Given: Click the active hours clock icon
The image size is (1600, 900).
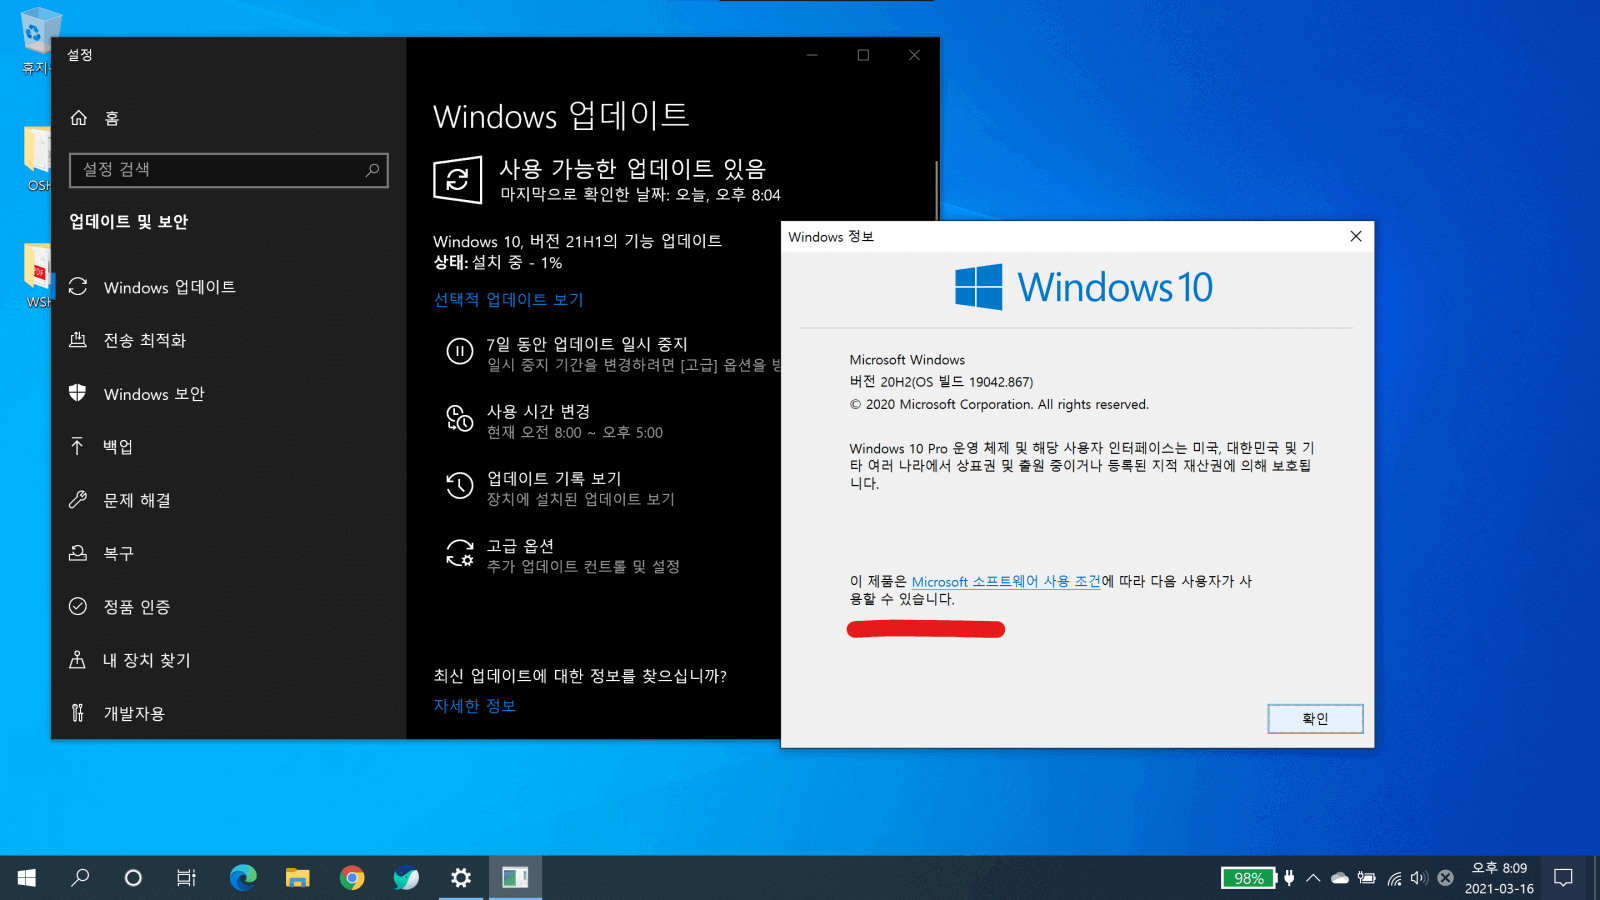Looking at the screenshot, I should [x=460, y=419].
